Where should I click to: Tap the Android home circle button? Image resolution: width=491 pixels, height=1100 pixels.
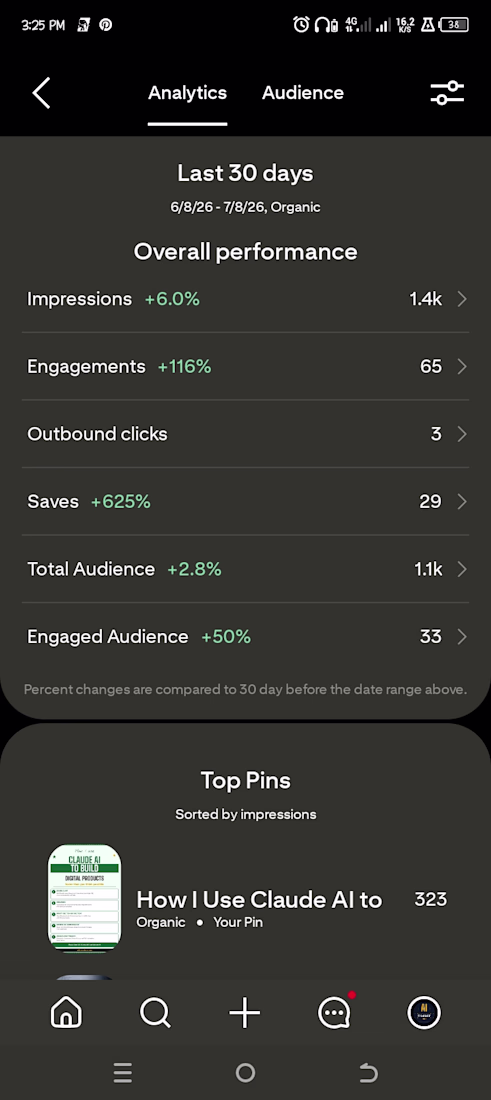245,1072
